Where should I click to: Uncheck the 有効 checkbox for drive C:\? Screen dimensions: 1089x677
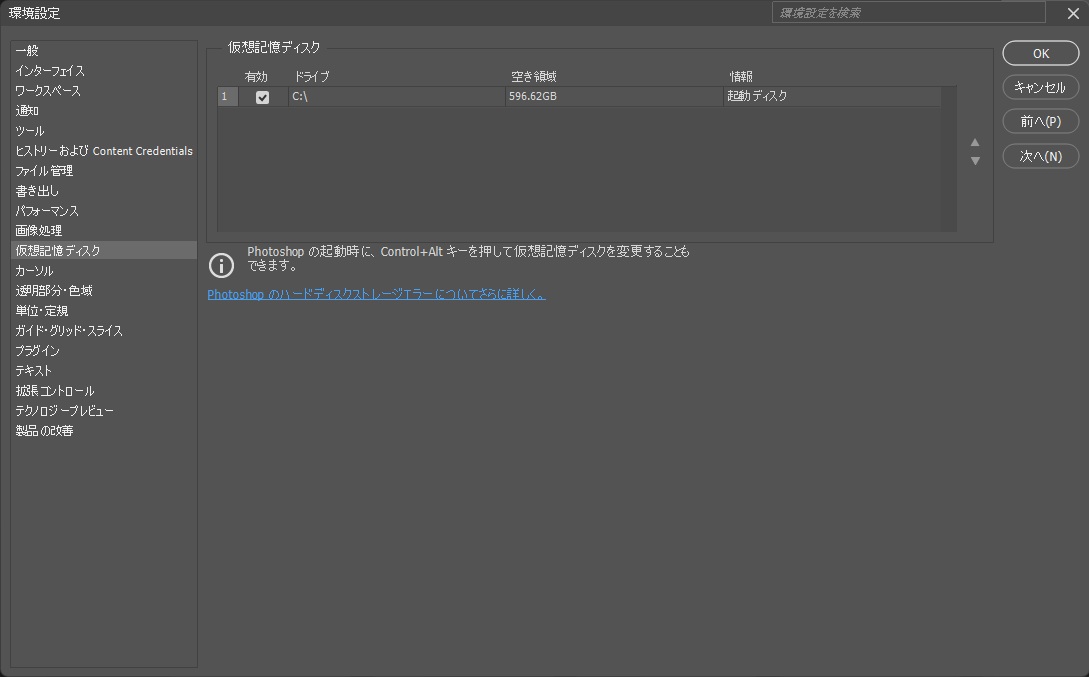pos(263,97)
